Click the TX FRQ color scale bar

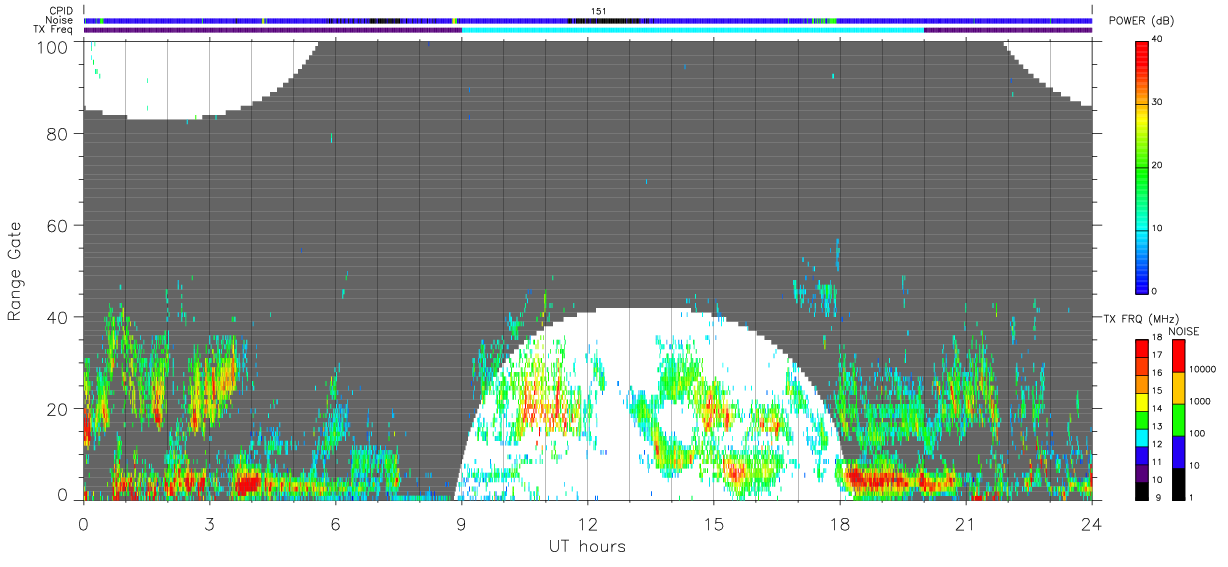[1141, 420]
